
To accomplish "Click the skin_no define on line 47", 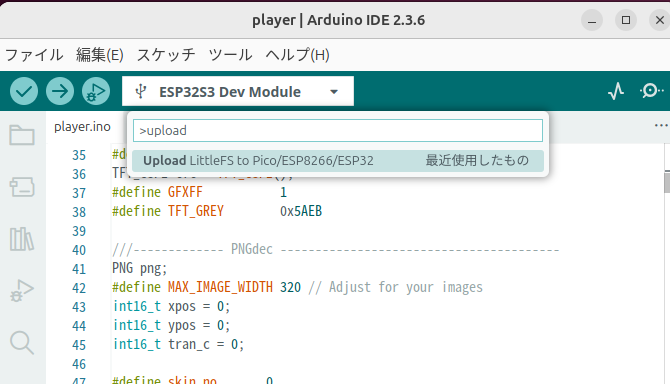I will coord(192,380).
